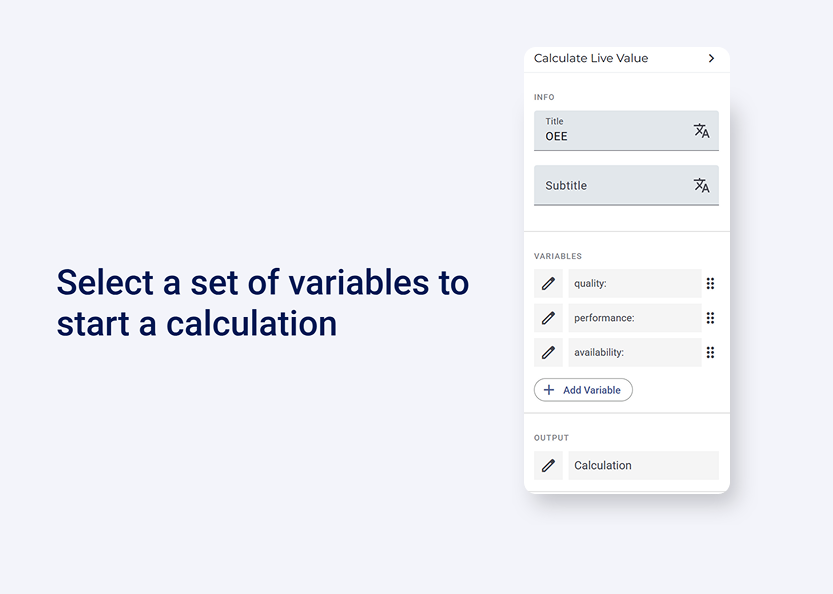Edit the quality variable pencil icon
This screenshot has width=833, height=594.
pyautogui.click(x=548, y=284)
